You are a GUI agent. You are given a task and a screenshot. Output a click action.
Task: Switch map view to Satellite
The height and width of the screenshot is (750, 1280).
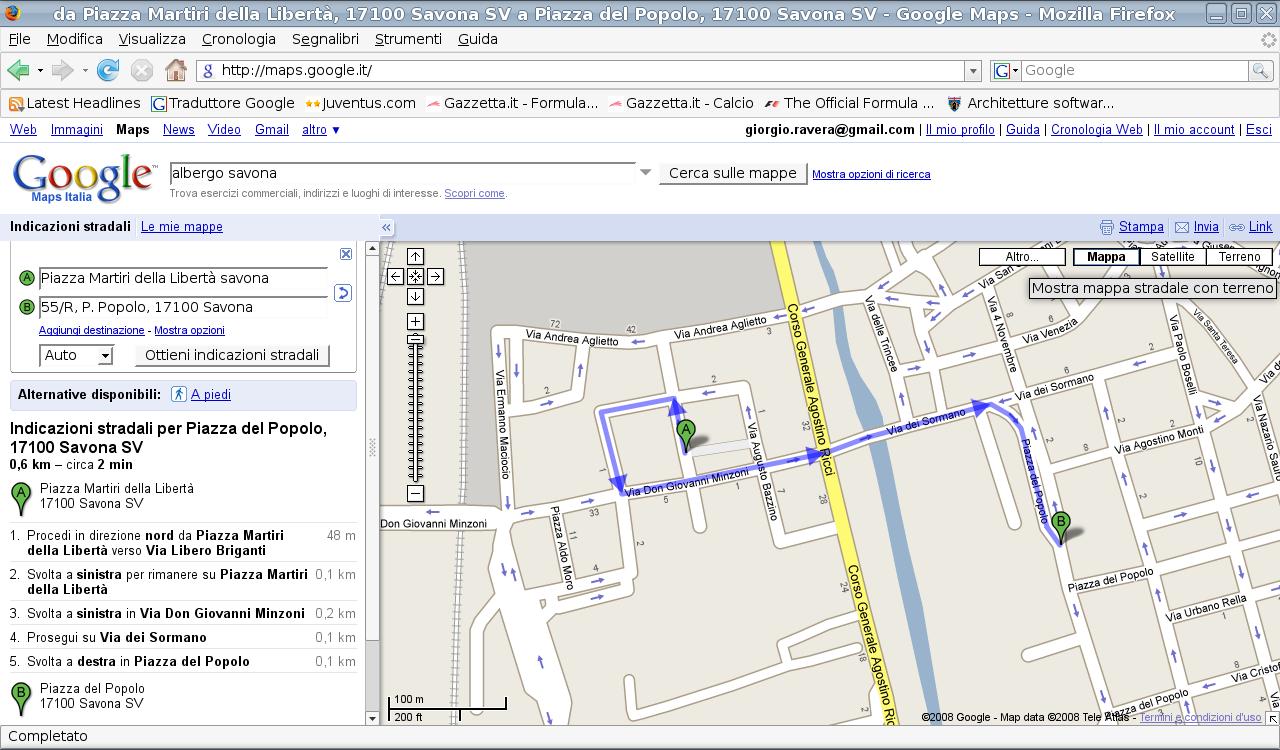(x=1172, y=257)
